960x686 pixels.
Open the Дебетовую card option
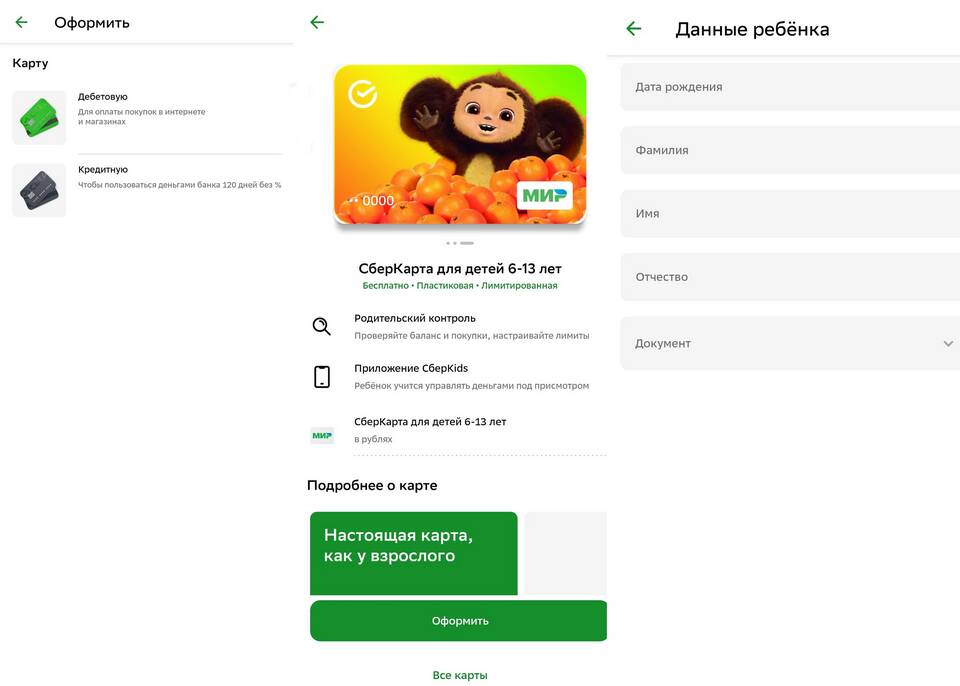click(147, 118)
